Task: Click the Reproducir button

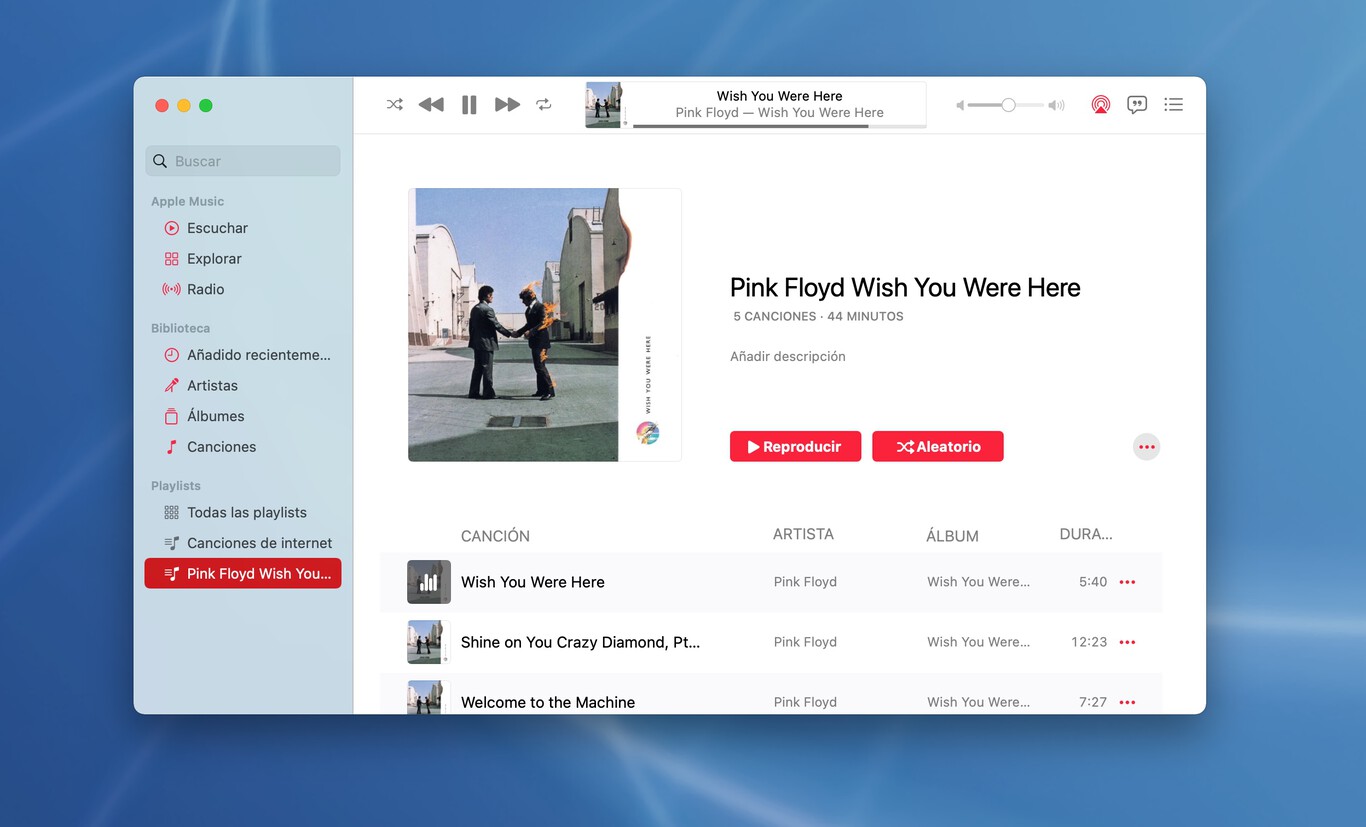Action: [795, 446]
